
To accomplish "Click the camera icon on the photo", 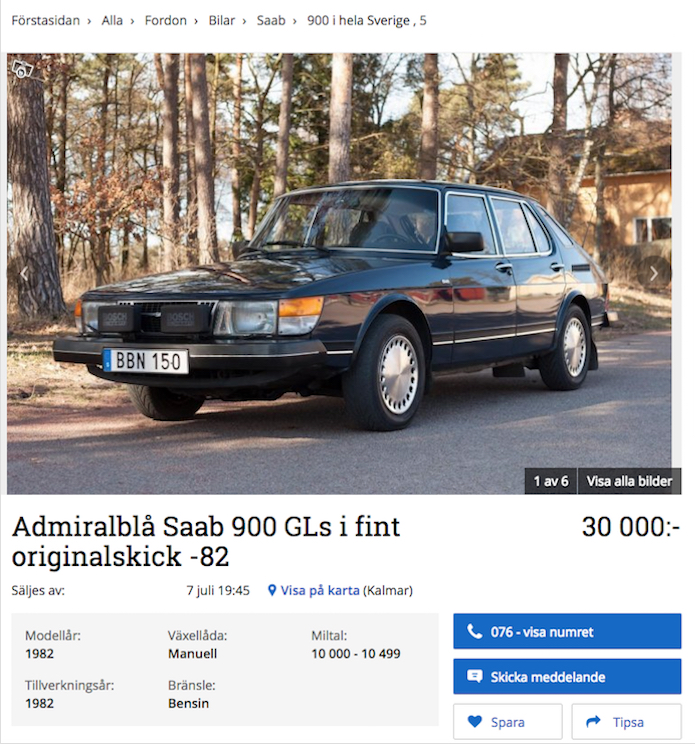I will pyautogui.click(x=23, y=69).
